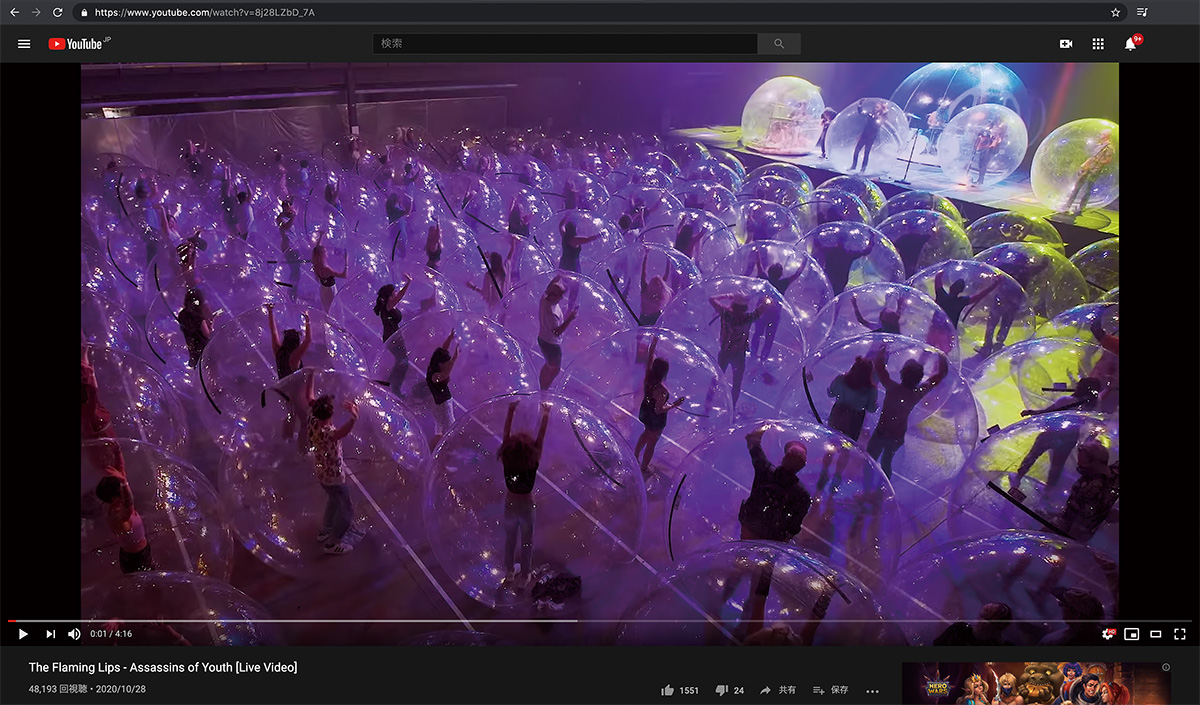Click the 共有 share button
Screen dimensions: 1200x705
(778, 690)
